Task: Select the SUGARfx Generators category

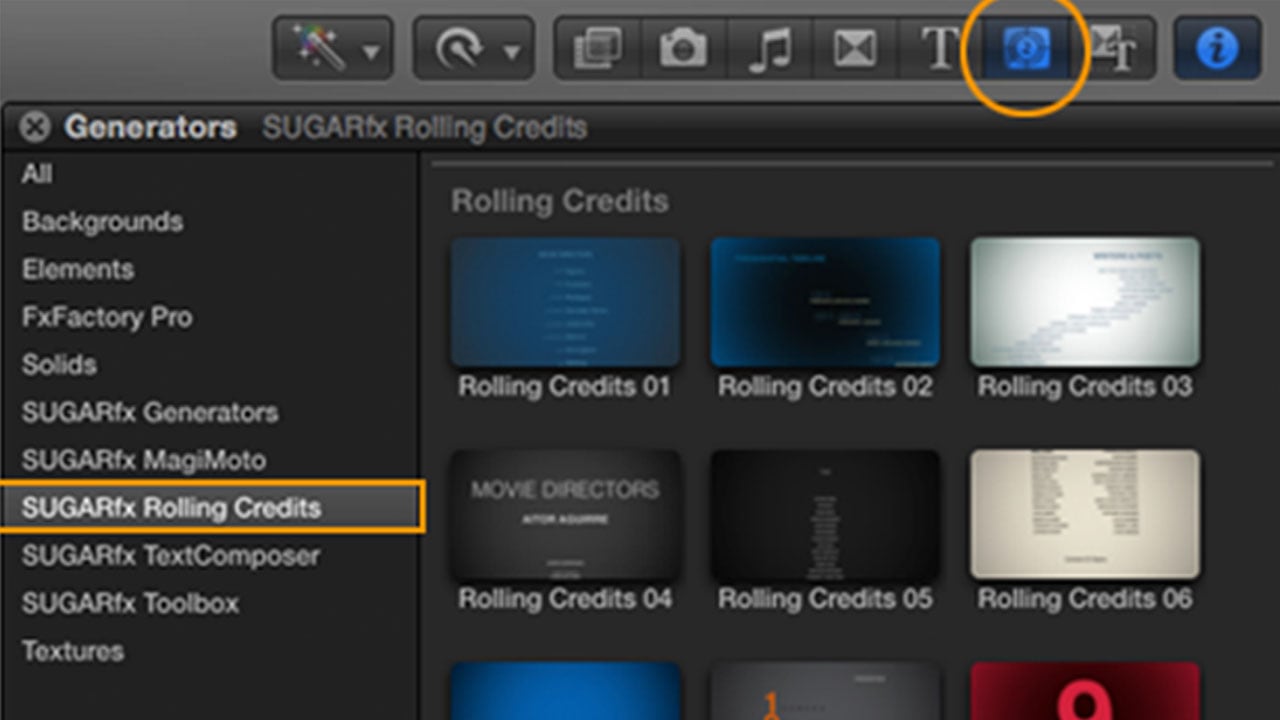Action: tap(150, 412)
